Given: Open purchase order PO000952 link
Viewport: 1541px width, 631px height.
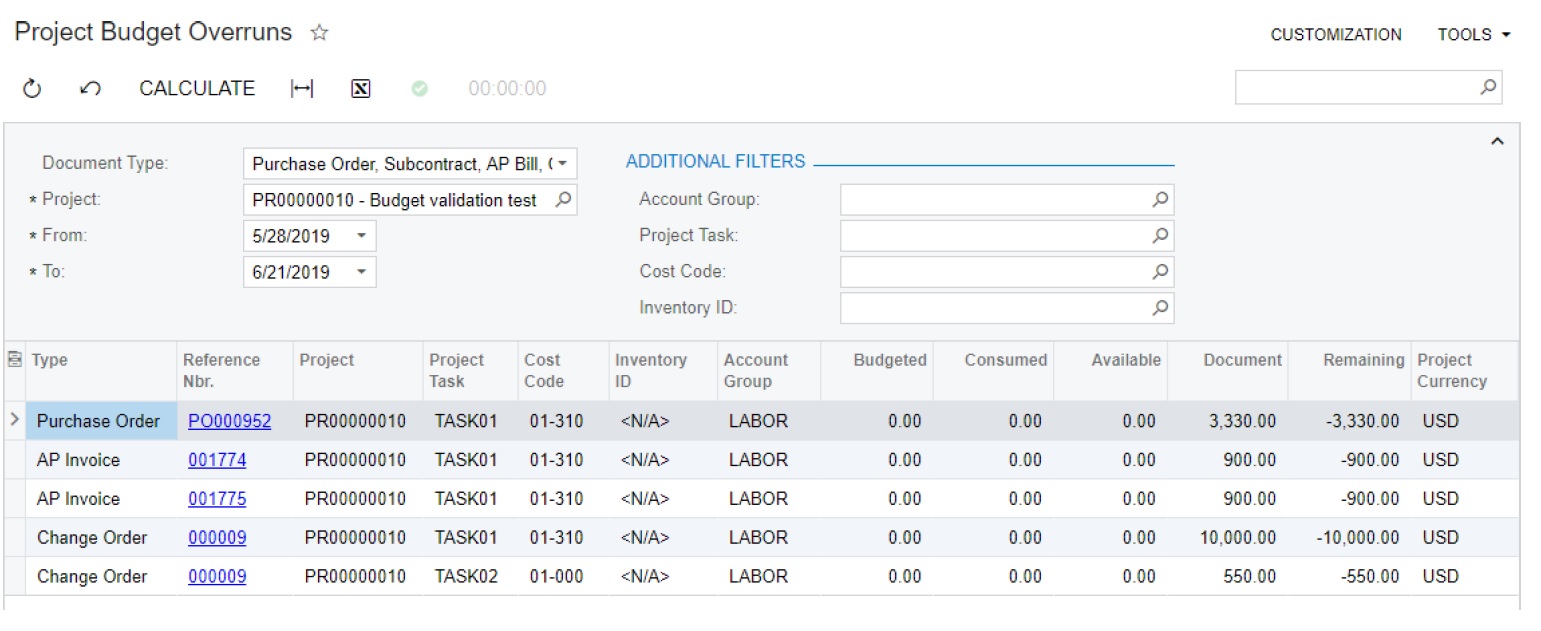Looking at the screenshot, I should pos(231,420).
